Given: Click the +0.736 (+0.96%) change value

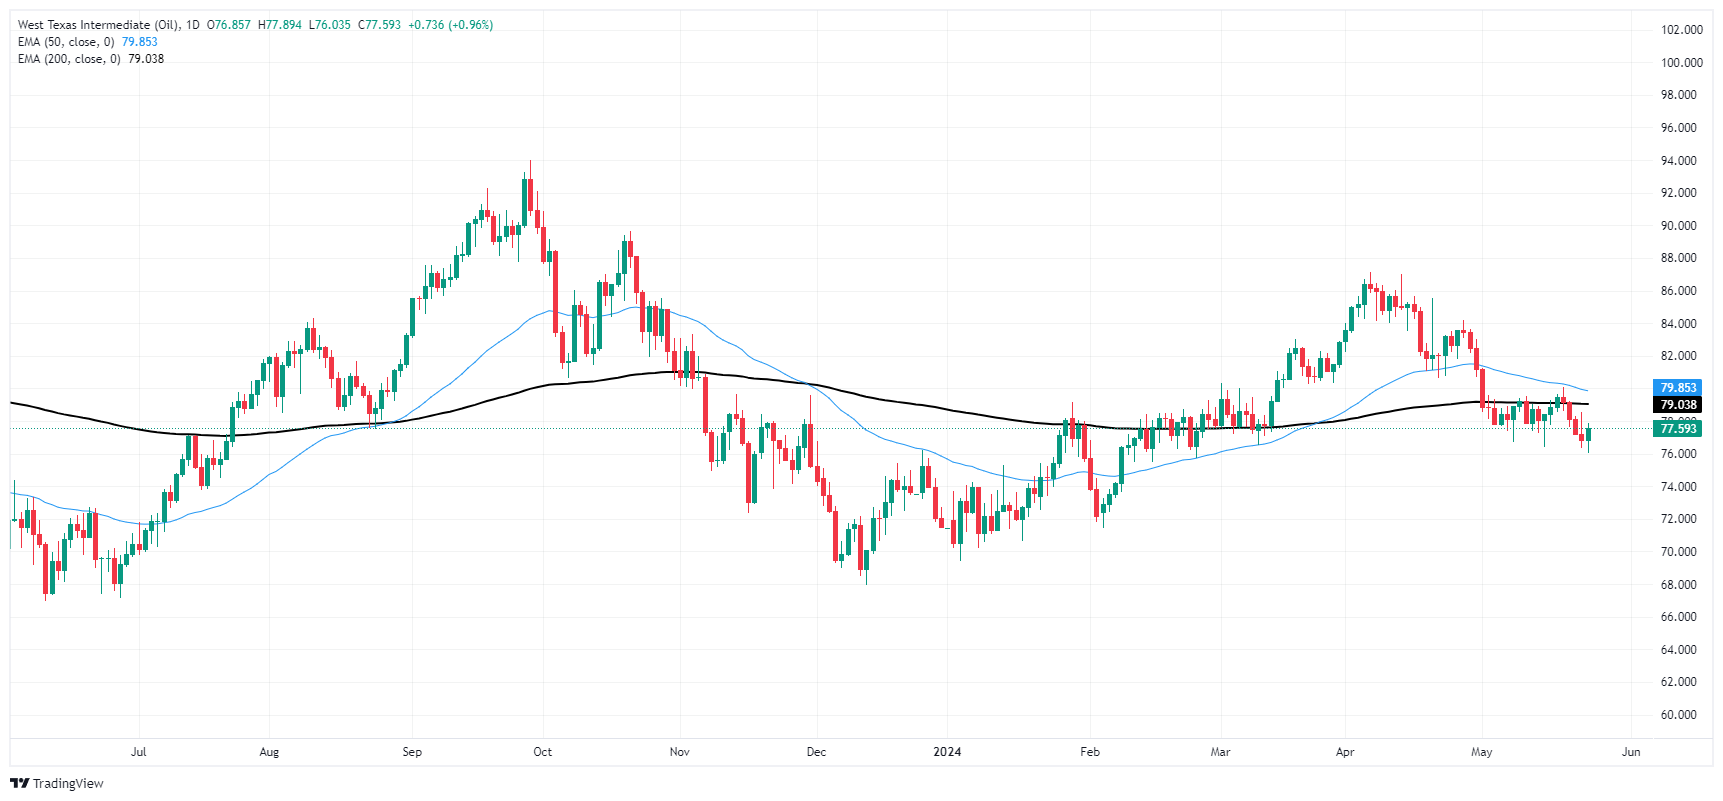Looking at the screenshot, I should pyautogui.click(x=450, y=25).
